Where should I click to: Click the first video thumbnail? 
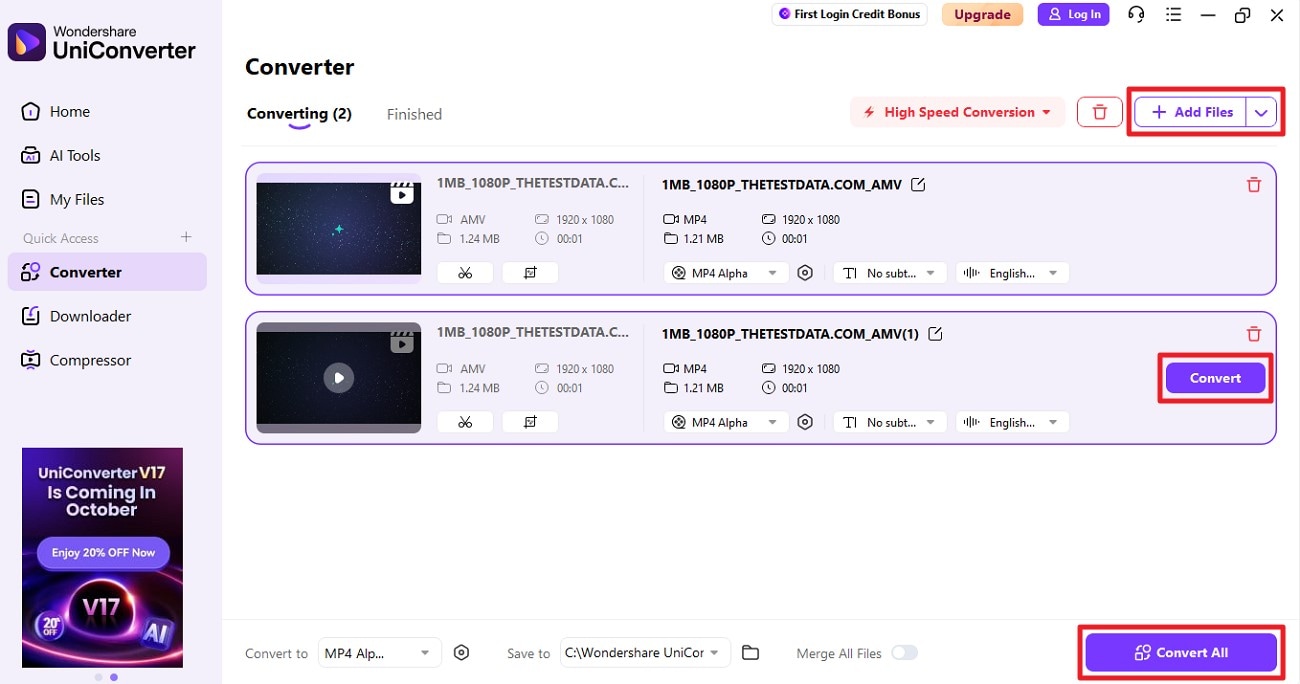[x=339, y=228]
